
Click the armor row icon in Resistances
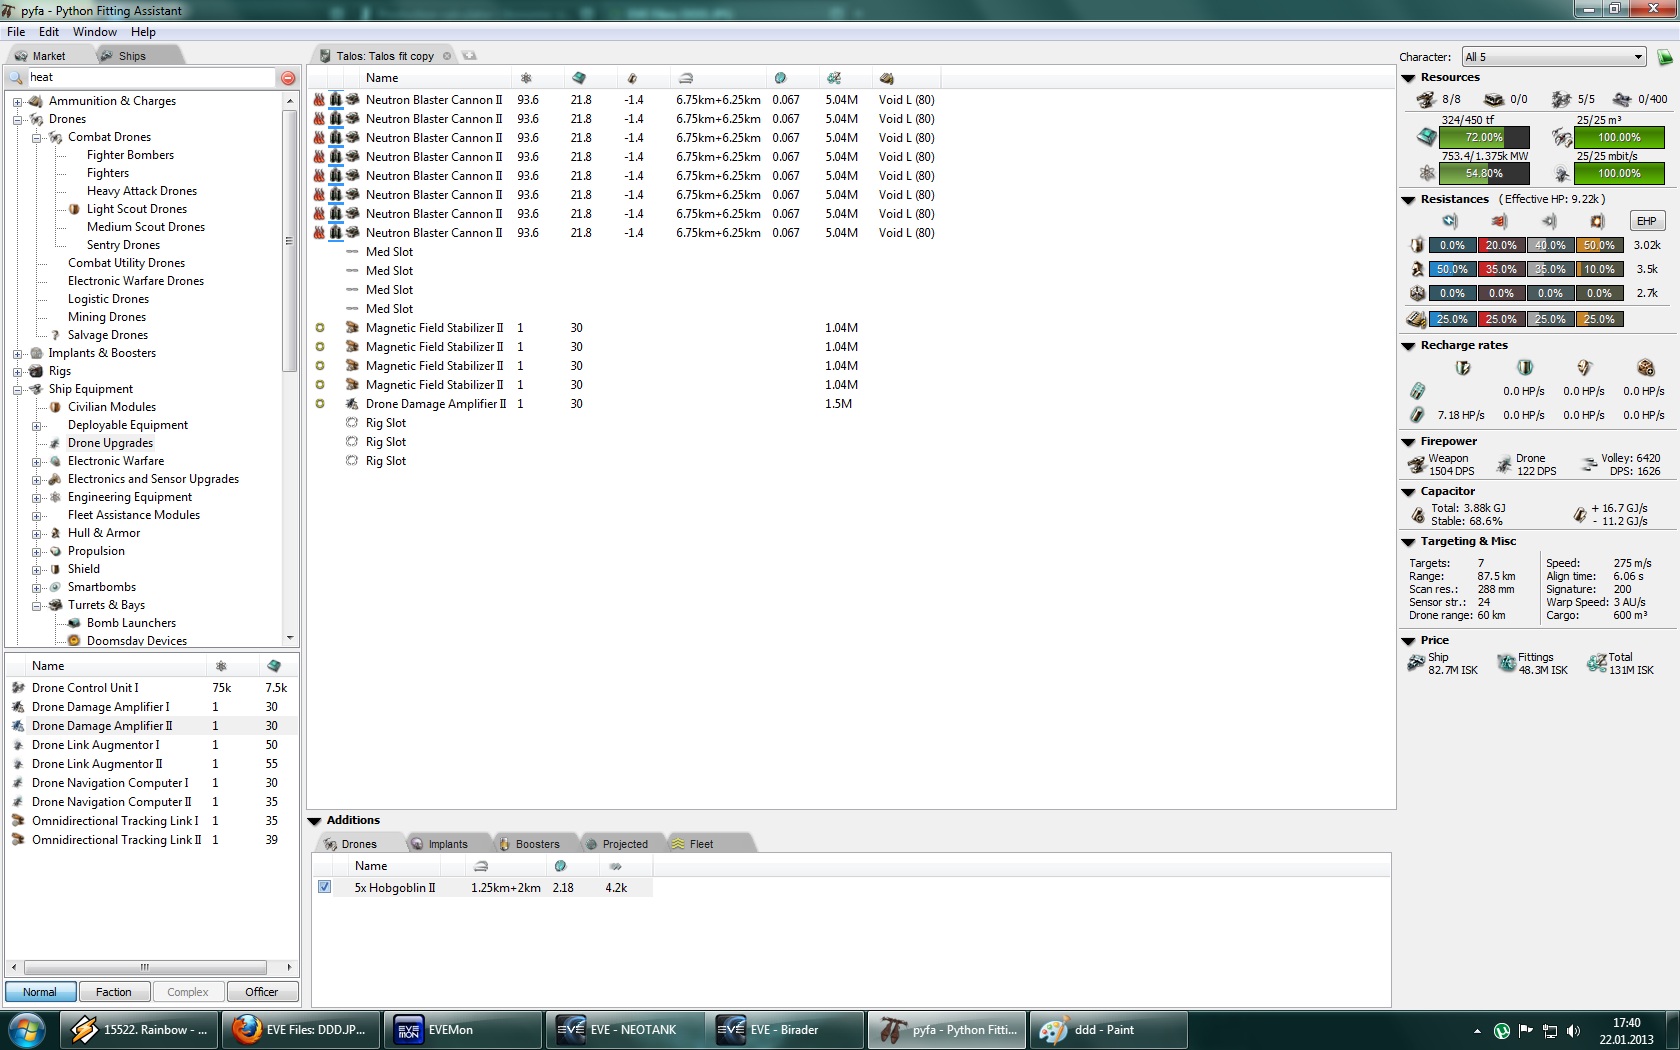1417,269
